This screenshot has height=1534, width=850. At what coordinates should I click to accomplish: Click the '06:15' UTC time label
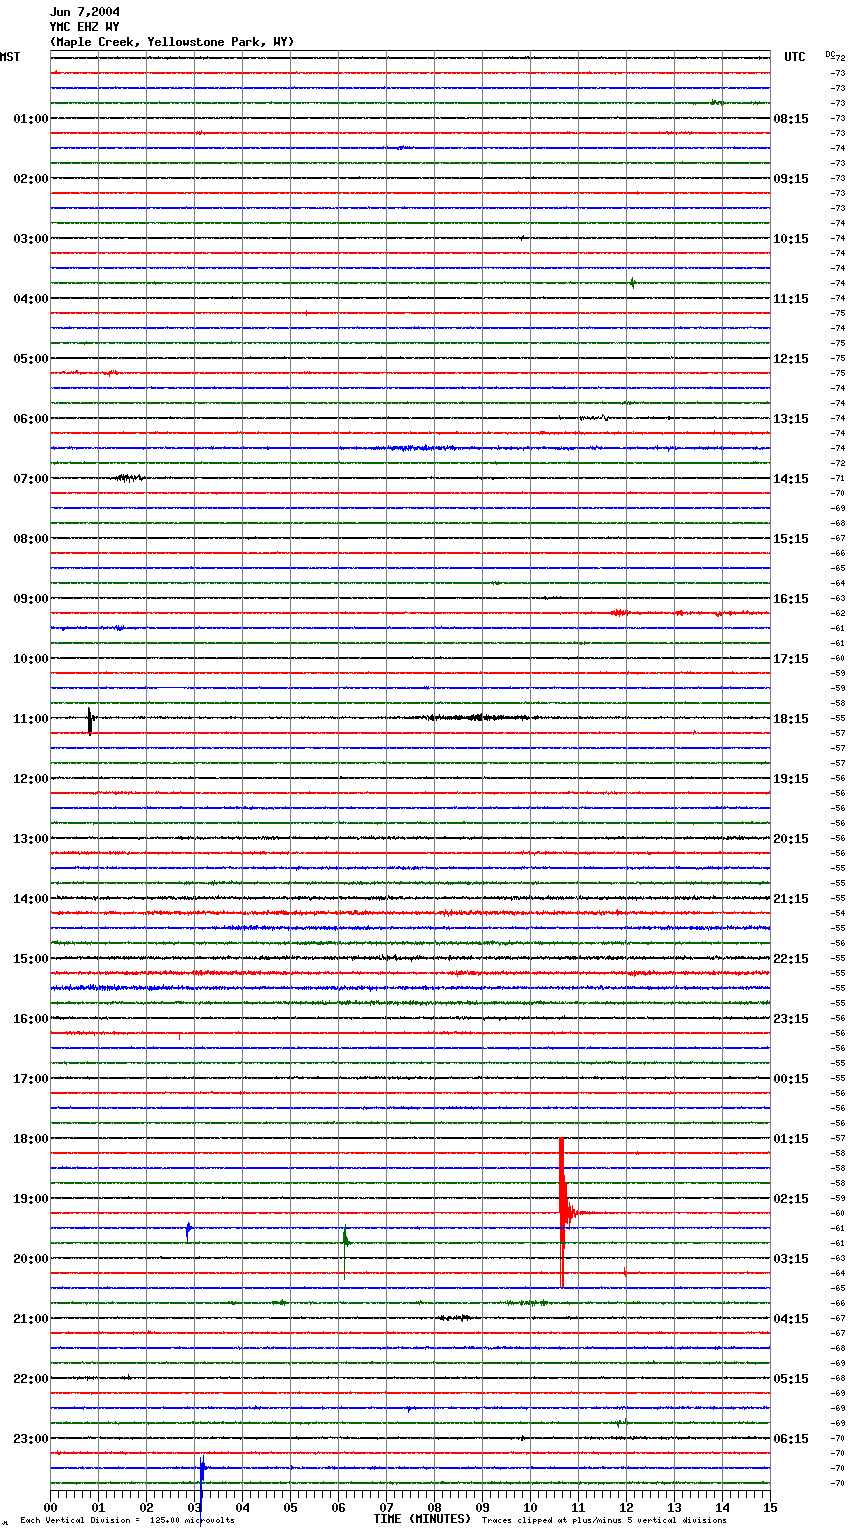coord(791,1439)
